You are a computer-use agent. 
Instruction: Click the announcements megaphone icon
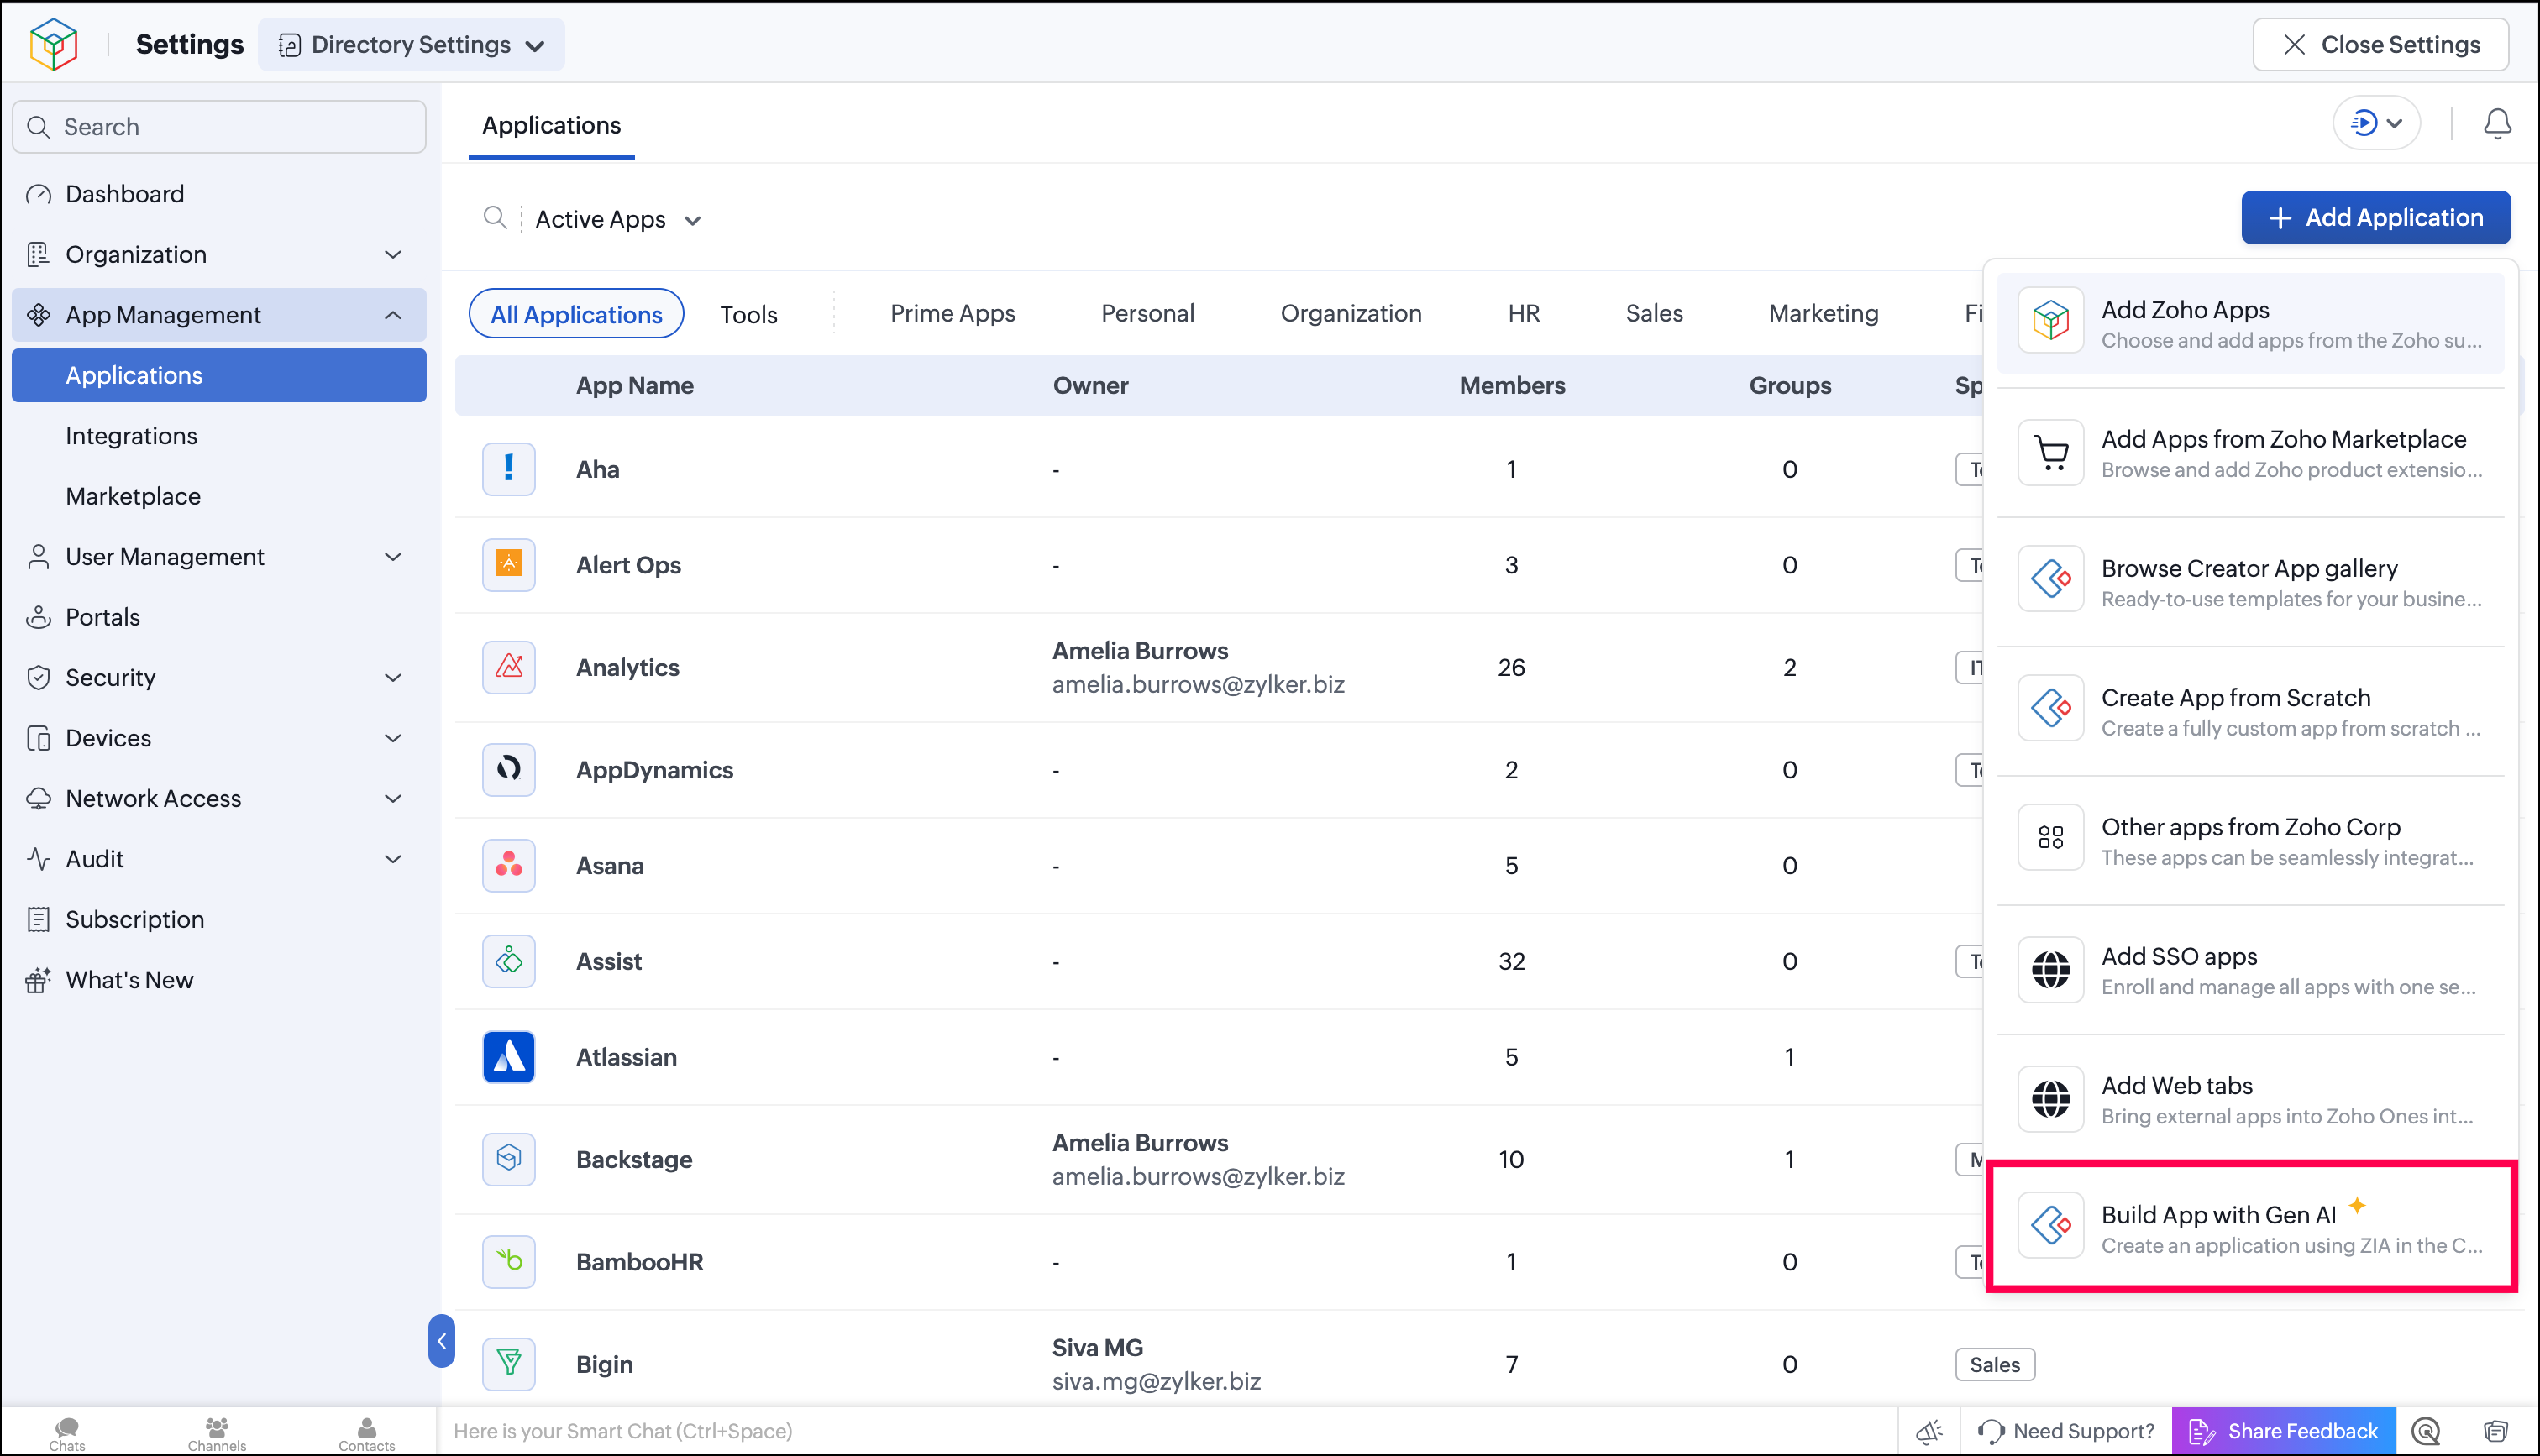point(1929,1431)
